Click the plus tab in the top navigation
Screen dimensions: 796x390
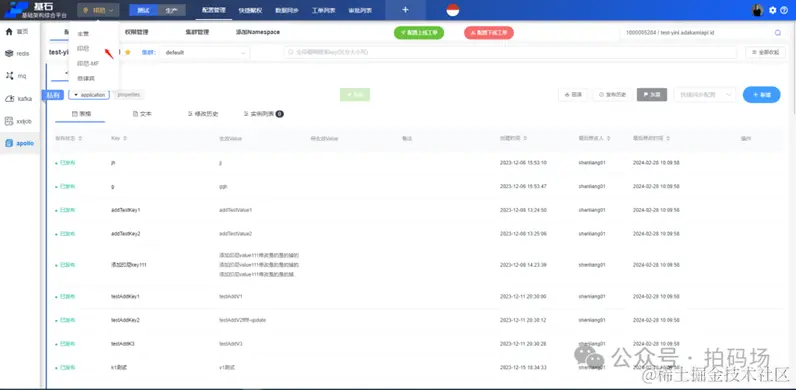point(405,10)
